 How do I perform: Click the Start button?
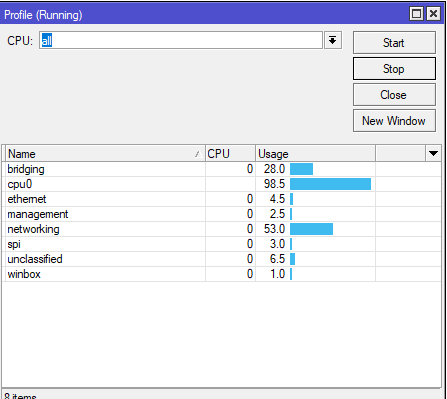point(394,43)
